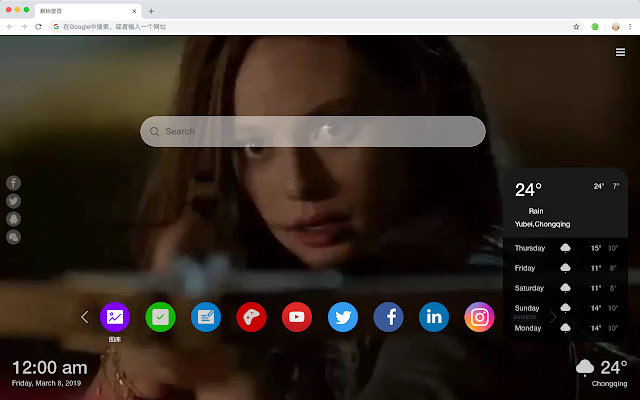640x400 pixels.
Task: Click the browser forward arrow
Action: 24,27
